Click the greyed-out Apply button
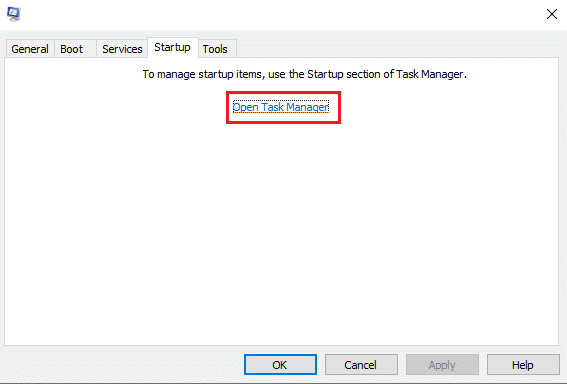Screen dimensions: 567x384 pyautogui.click(x=442, y=365)
